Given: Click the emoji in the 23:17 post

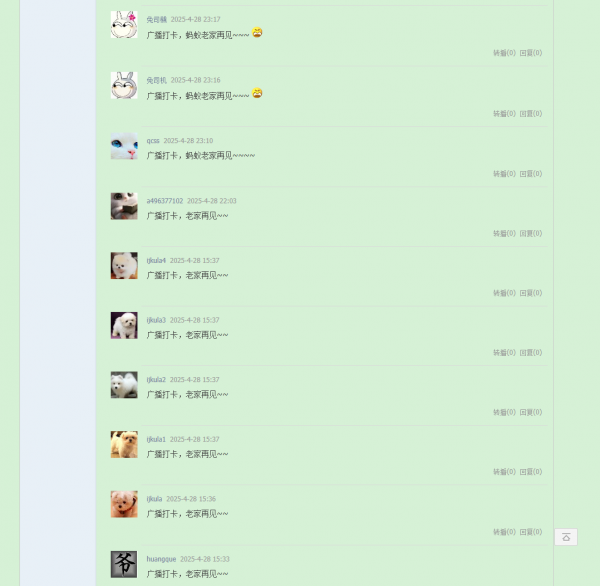Looking at the screenshot, I should click(x=257, y=33).
